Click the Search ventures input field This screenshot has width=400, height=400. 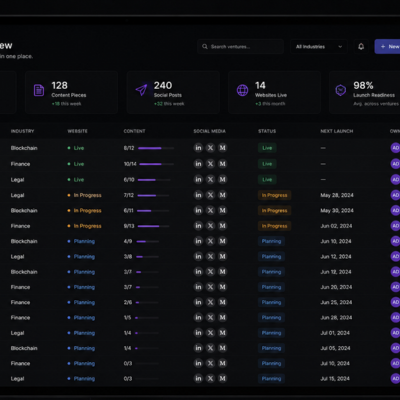(x=240, y=47)
